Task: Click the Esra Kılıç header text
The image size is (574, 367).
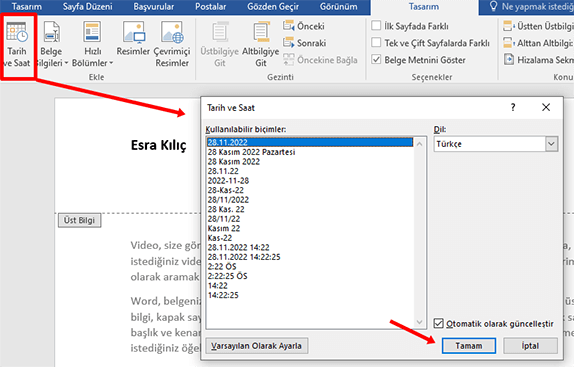Action: (159, 145)
